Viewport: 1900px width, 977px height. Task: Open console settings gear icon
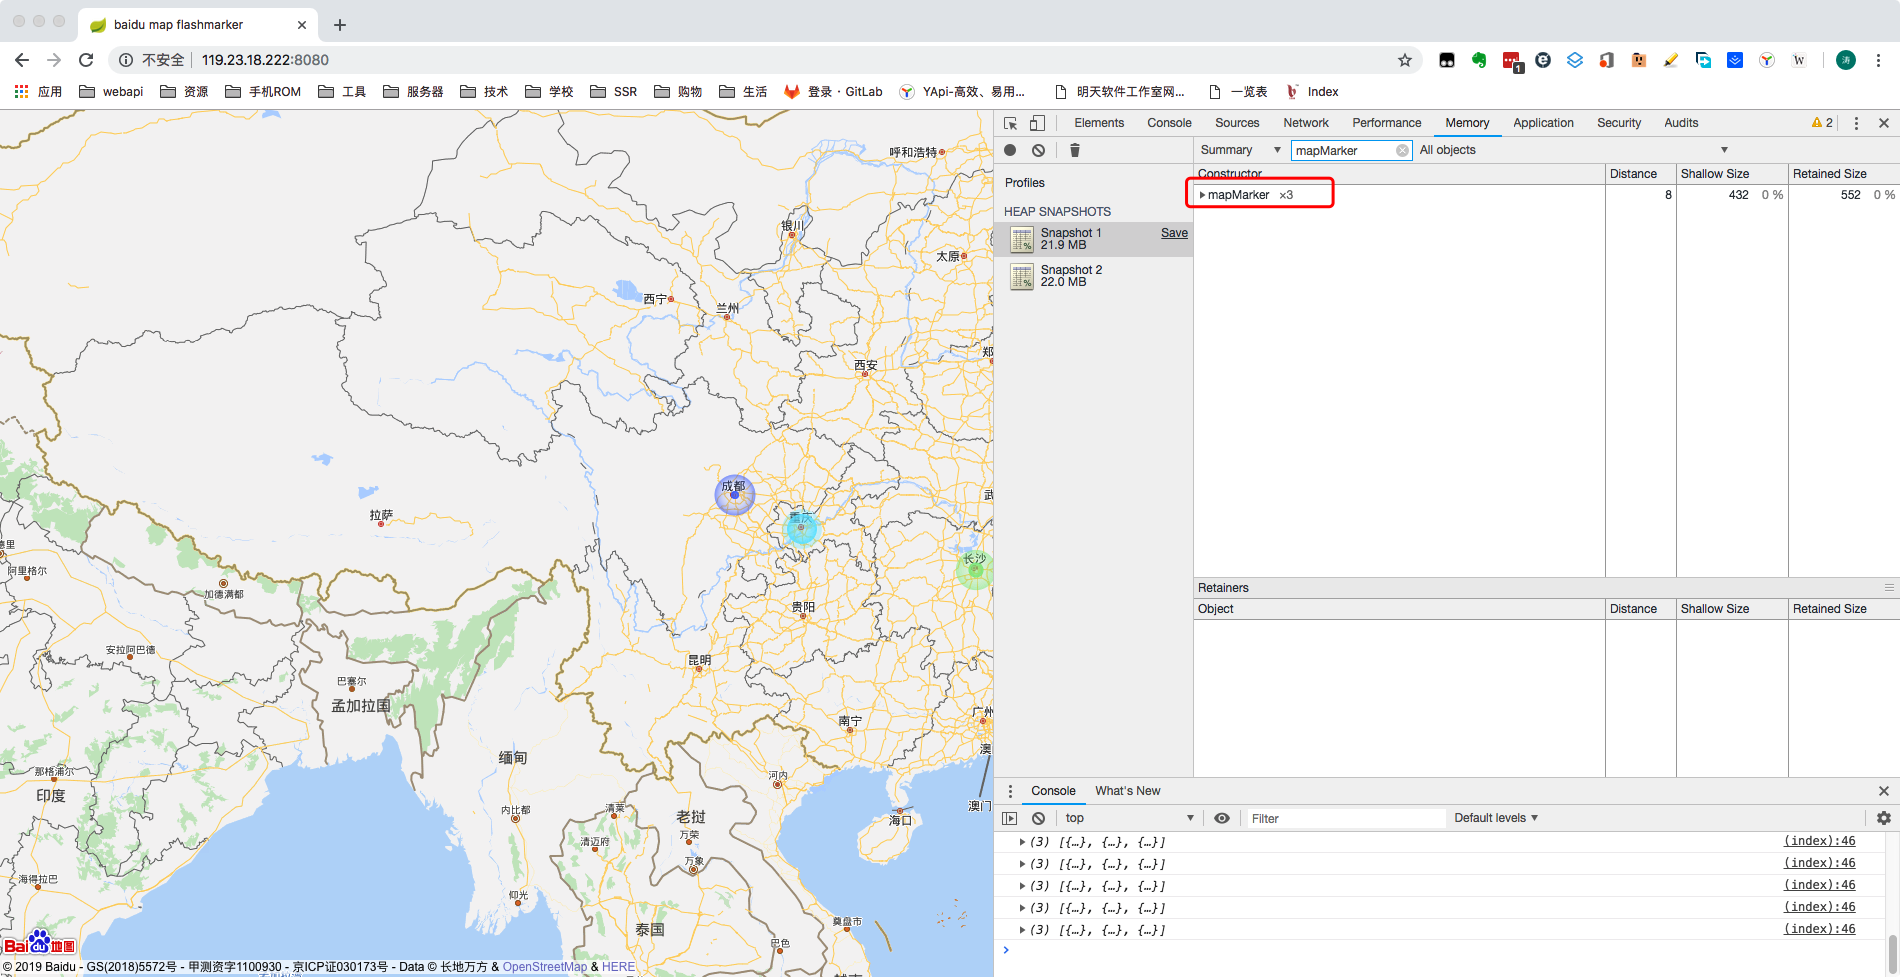pyautogui.click(x=1884, y=818)
